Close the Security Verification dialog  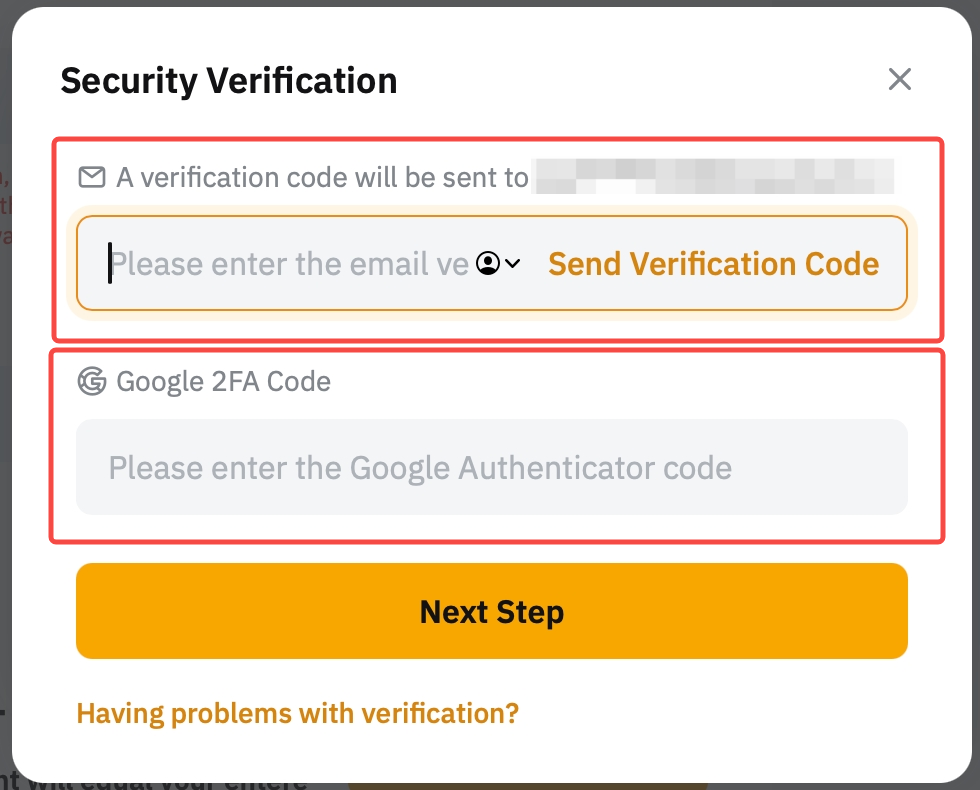tap(900, 80)
